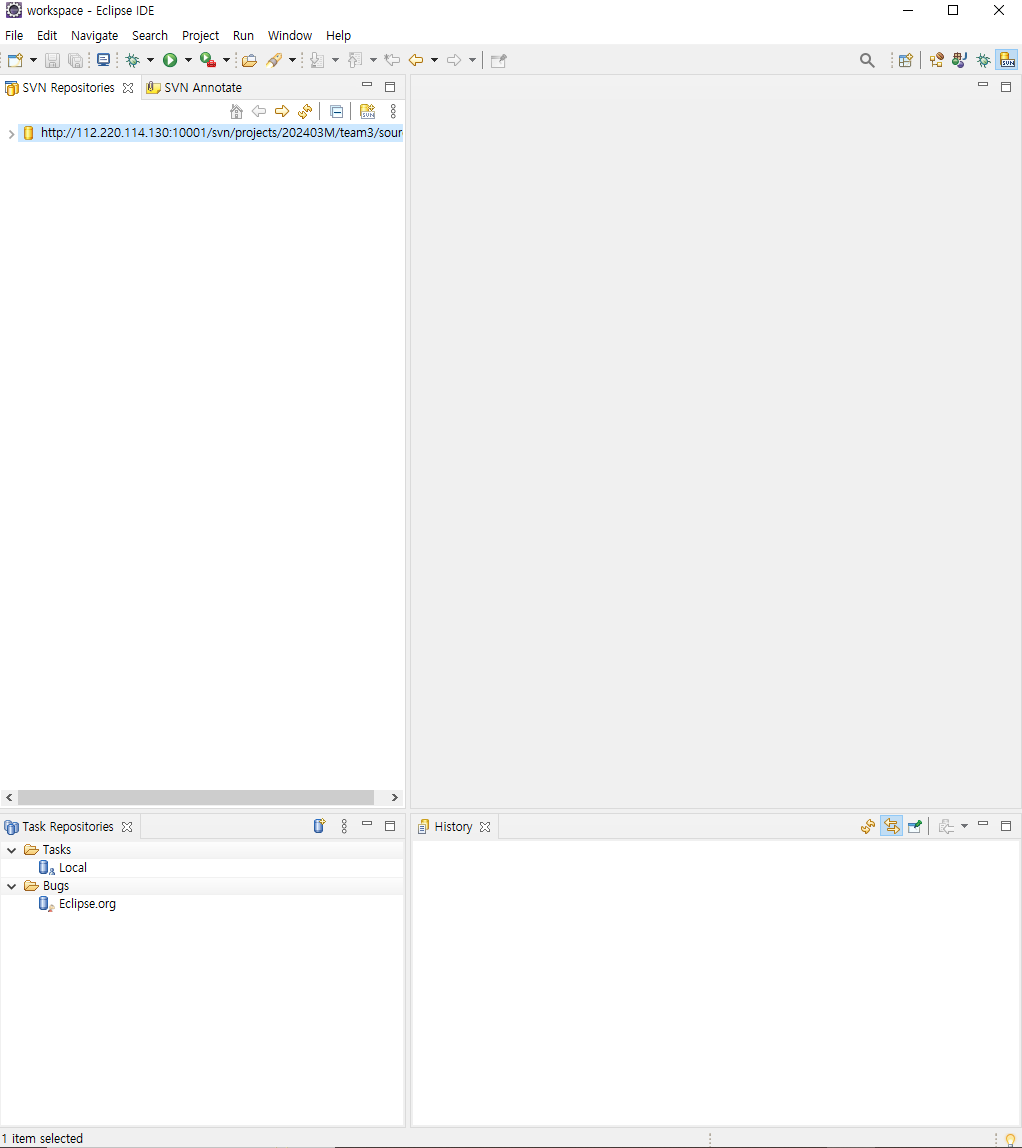This screenshot has width=1022, height=1148.
Task: Open the Window menu
Action: click(289, 35)
